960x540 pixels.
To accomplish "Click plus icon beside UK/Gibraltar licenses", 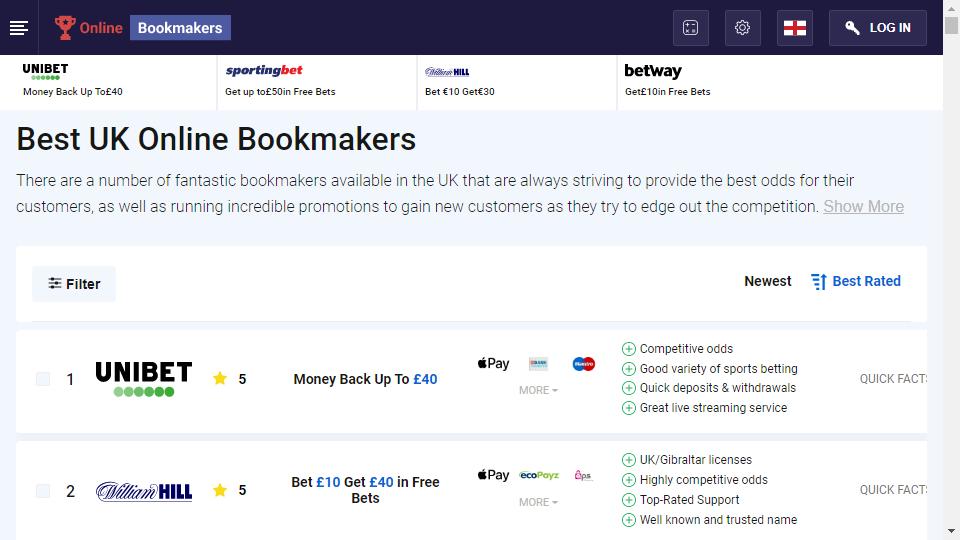I will 629,460.
